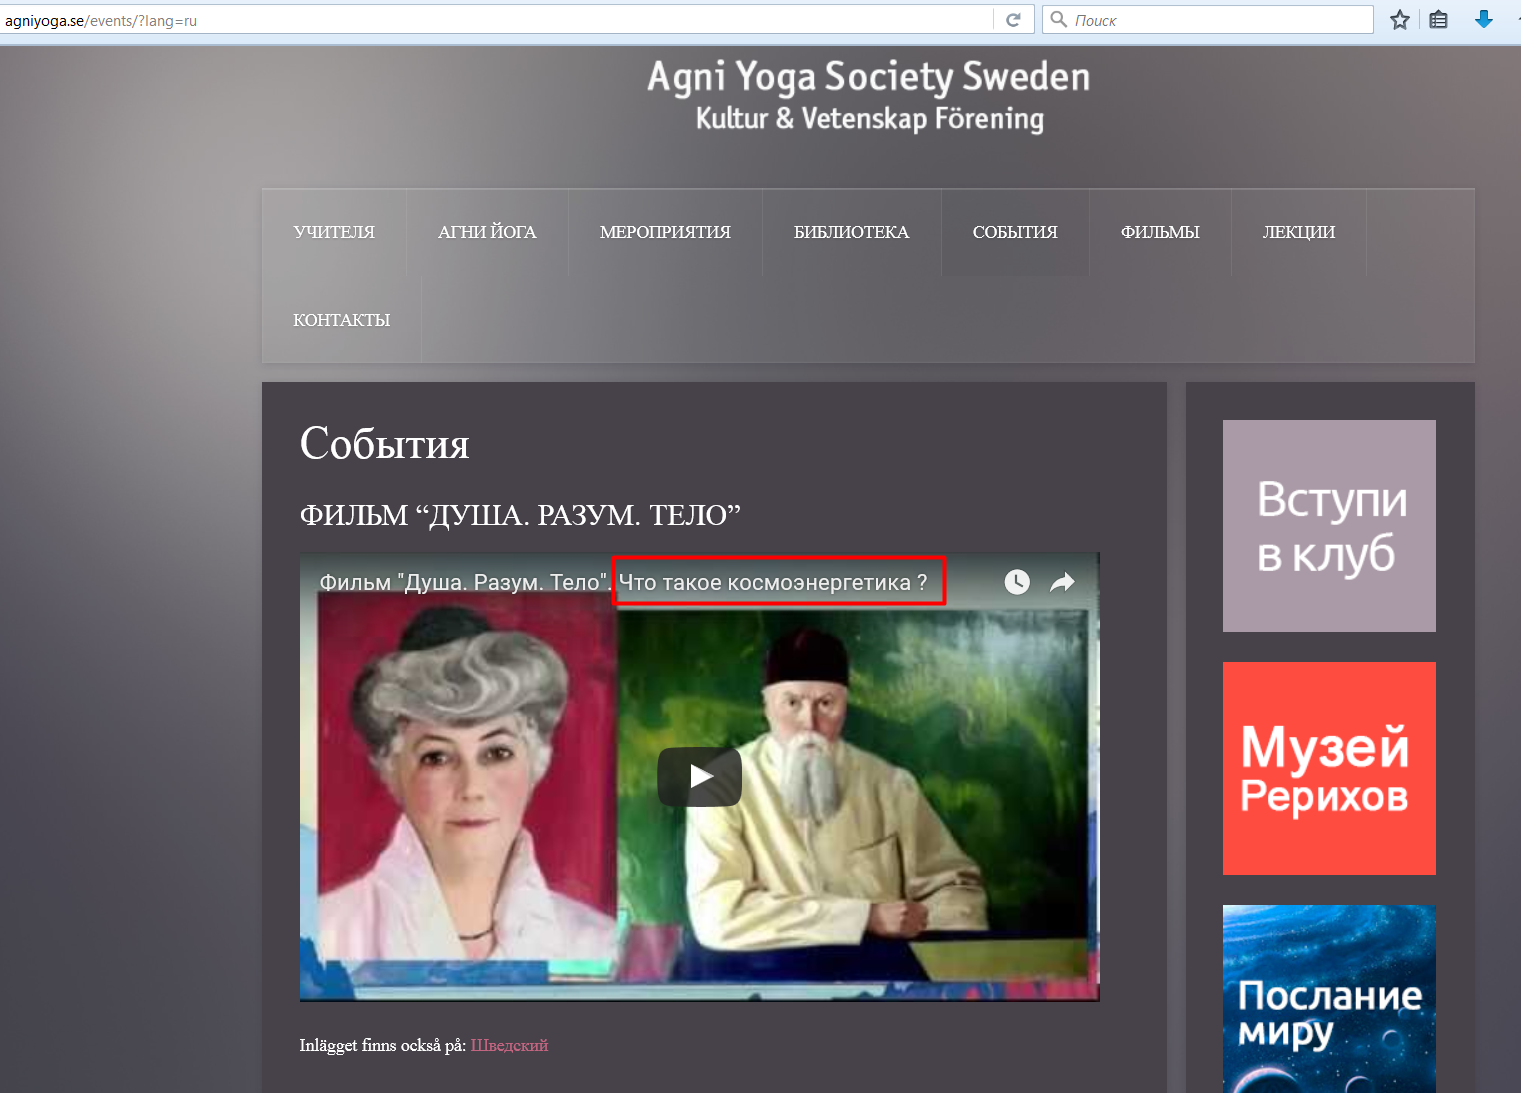Navigate to the КОНТАКТЫ page
This screenshot has width=1521, height=1093.
341,320
